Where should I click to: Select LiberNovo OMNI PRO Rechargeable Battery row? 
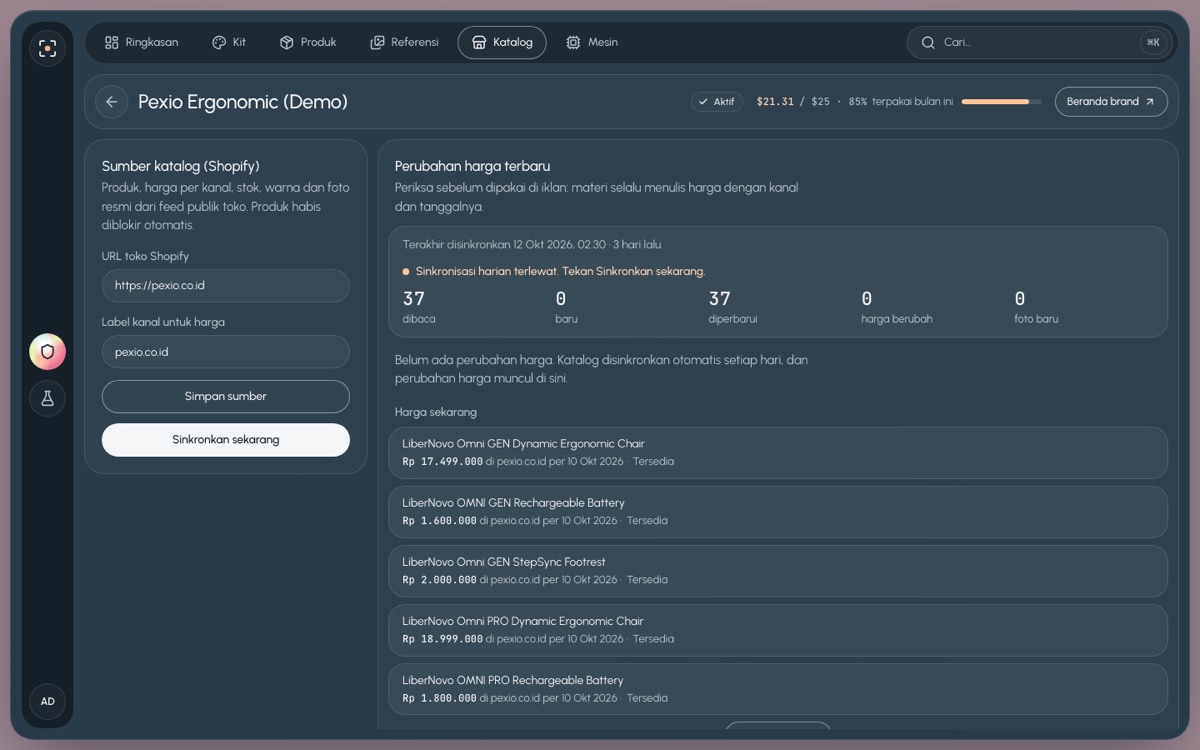point(778,689)
